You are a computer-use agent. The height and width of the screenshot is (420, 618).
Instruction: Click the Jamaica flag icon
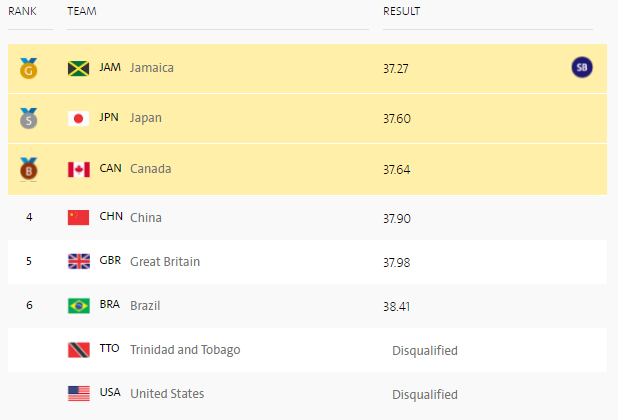[78, 69]
